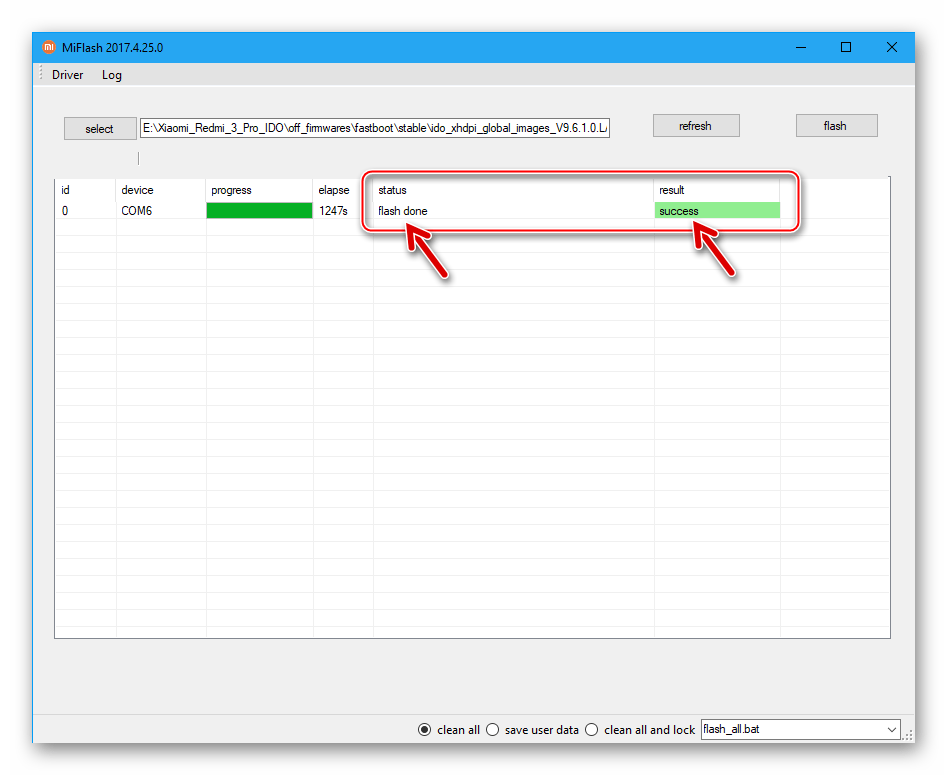Image resolution: width=947 pixels, height=775 pixels.
Task: Click the flash button
Action: [x=836, y=126]
